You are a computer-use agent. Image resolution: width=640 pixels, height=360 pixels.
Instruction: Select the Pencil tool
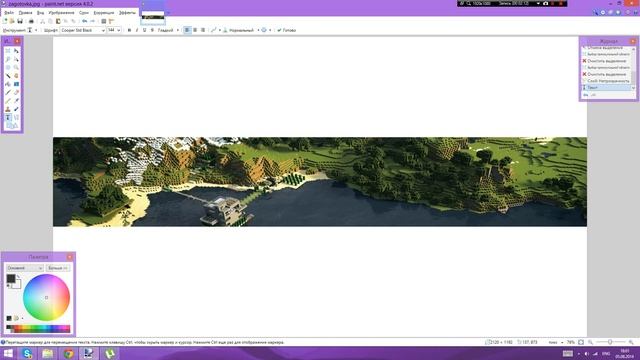(x=8, y=101)
